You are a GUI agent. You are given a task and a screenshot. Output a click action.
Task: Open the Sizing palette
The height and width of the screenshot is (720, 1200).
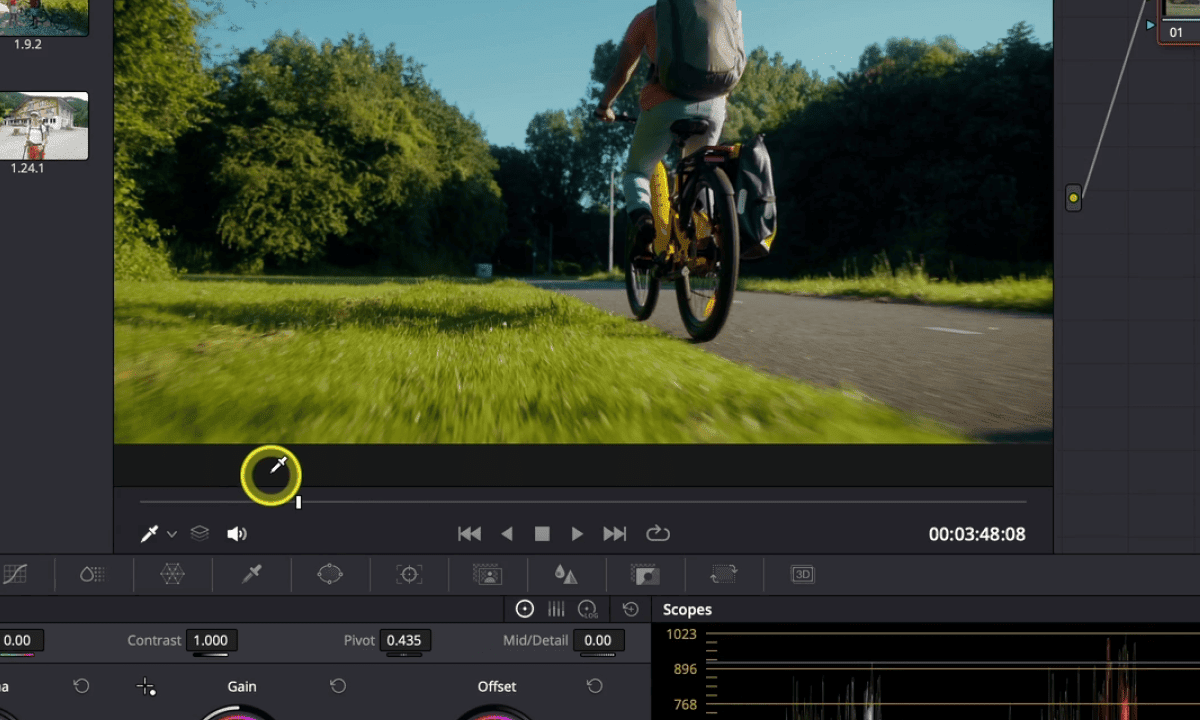point(723,574)
